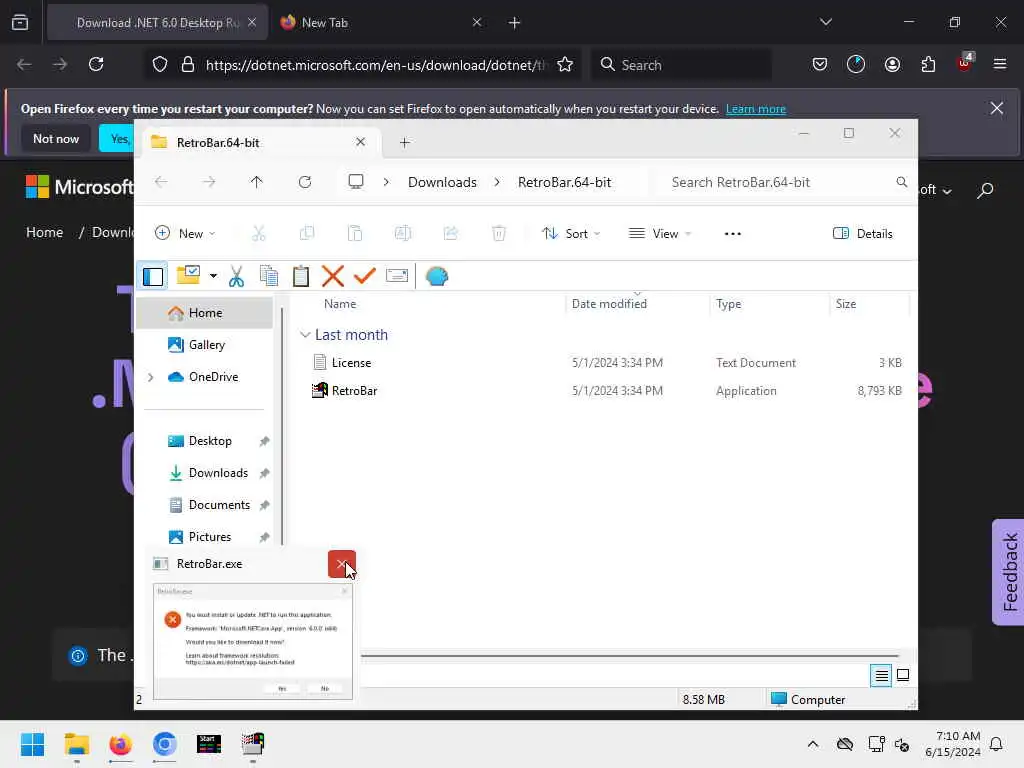Select Downloads in the address breadcrumb
This screenshot has height=768, width=1024.
point(442,182)
